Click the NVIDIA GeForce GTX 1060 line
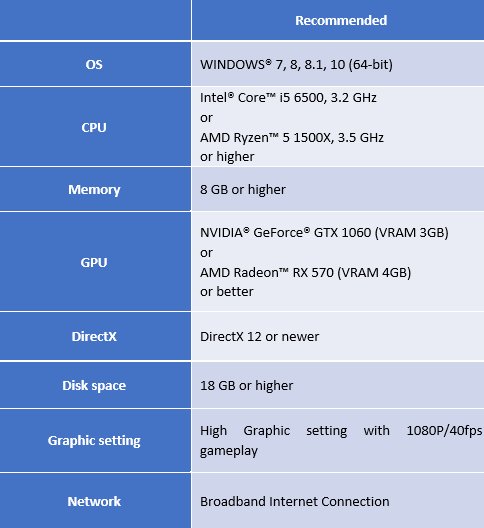The height and width of the screenshot is (528, 484). [x=324, y=233]
